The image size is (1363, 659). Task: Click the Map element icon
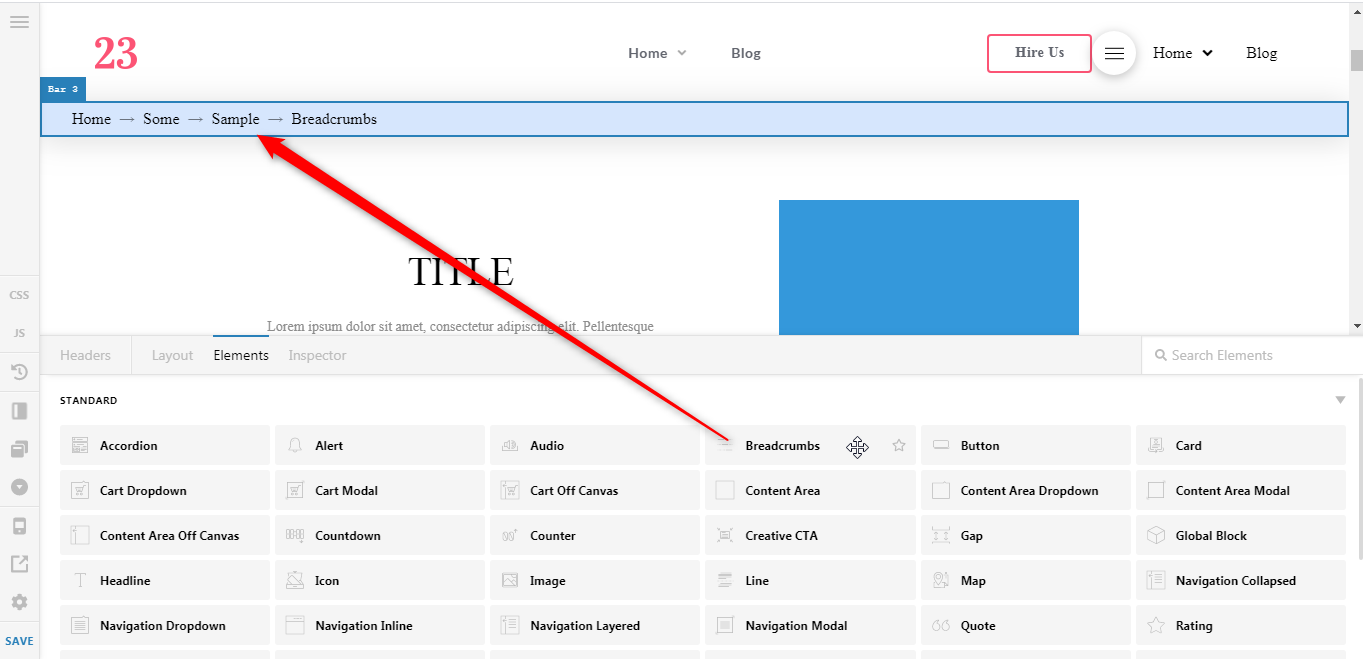[940, 581]
